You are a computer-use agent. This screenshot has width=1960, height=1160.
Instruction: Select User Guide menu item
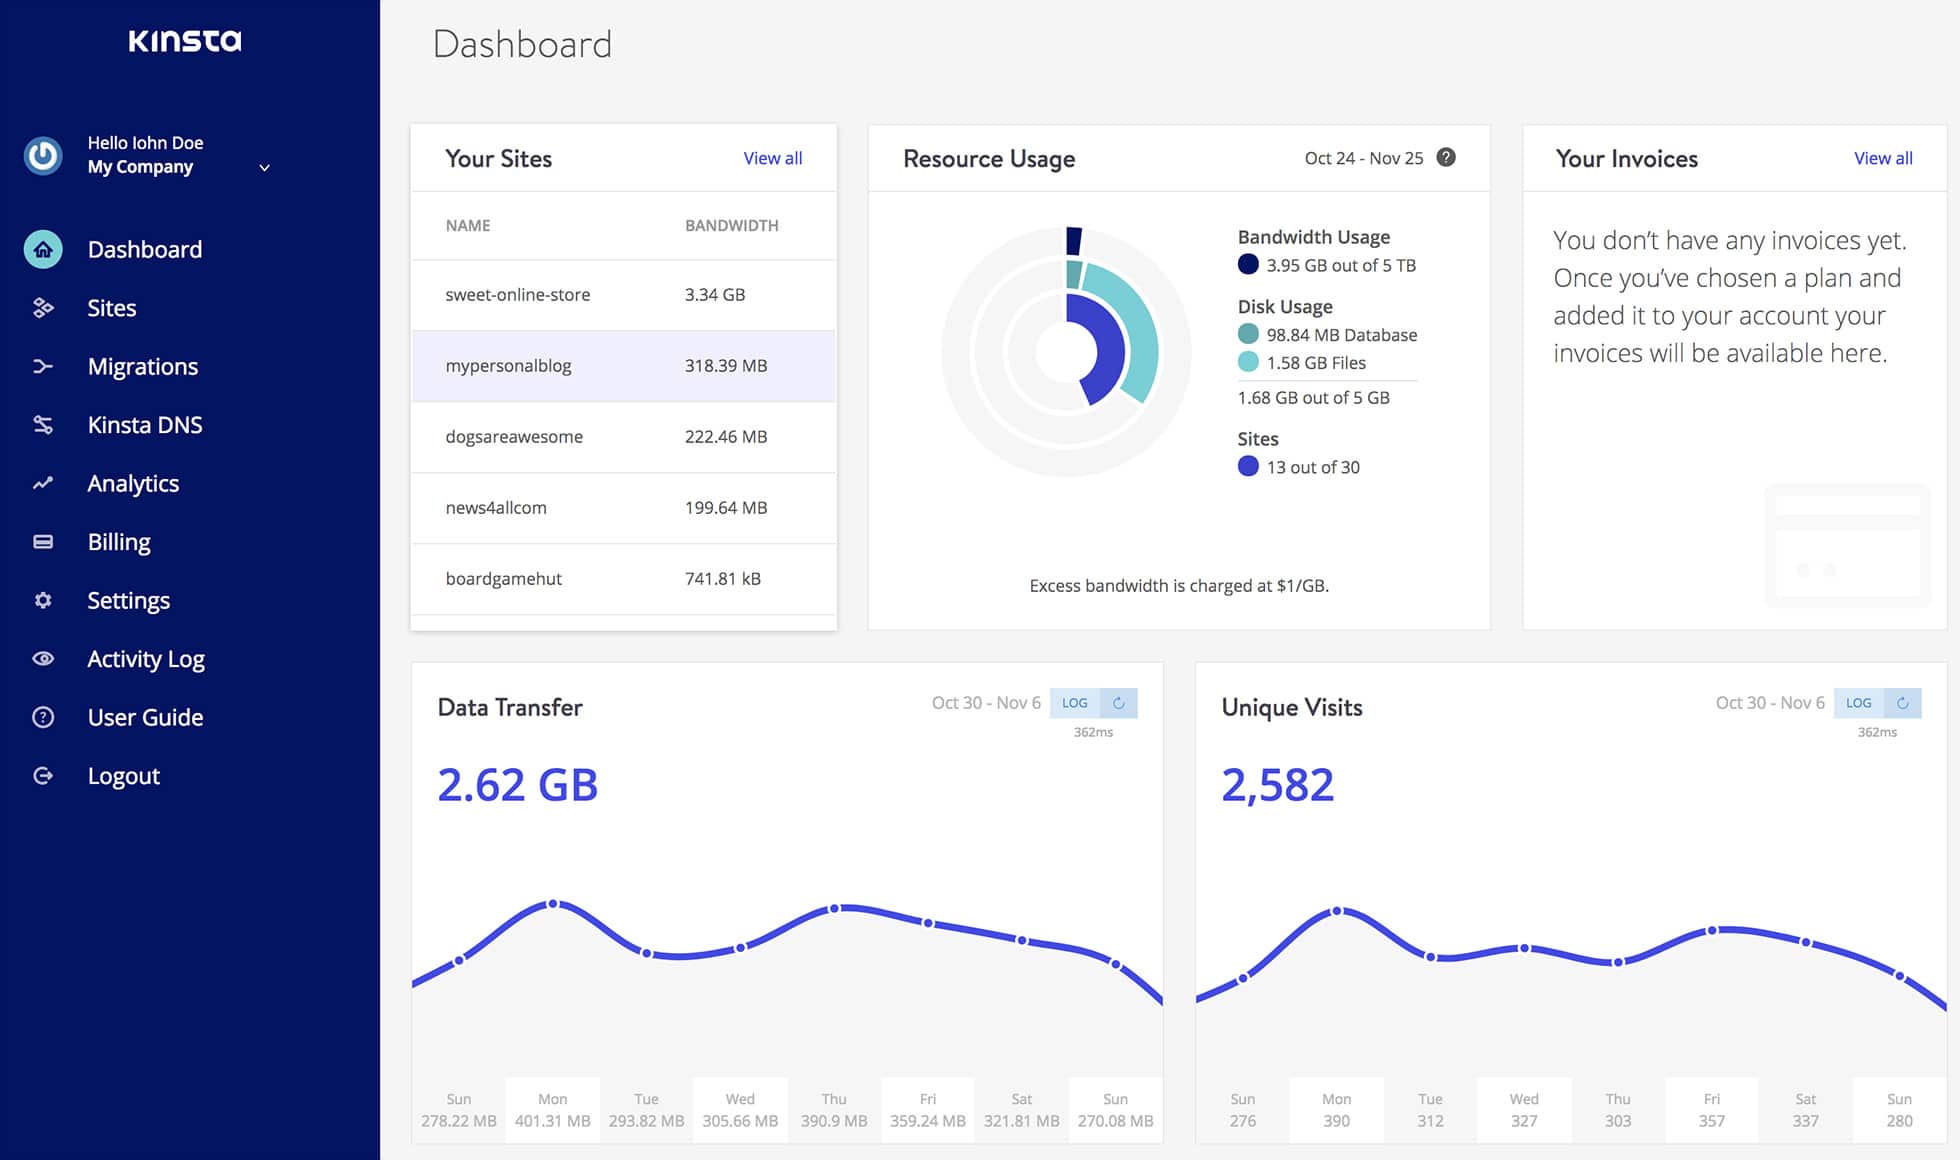coord(145,715)
